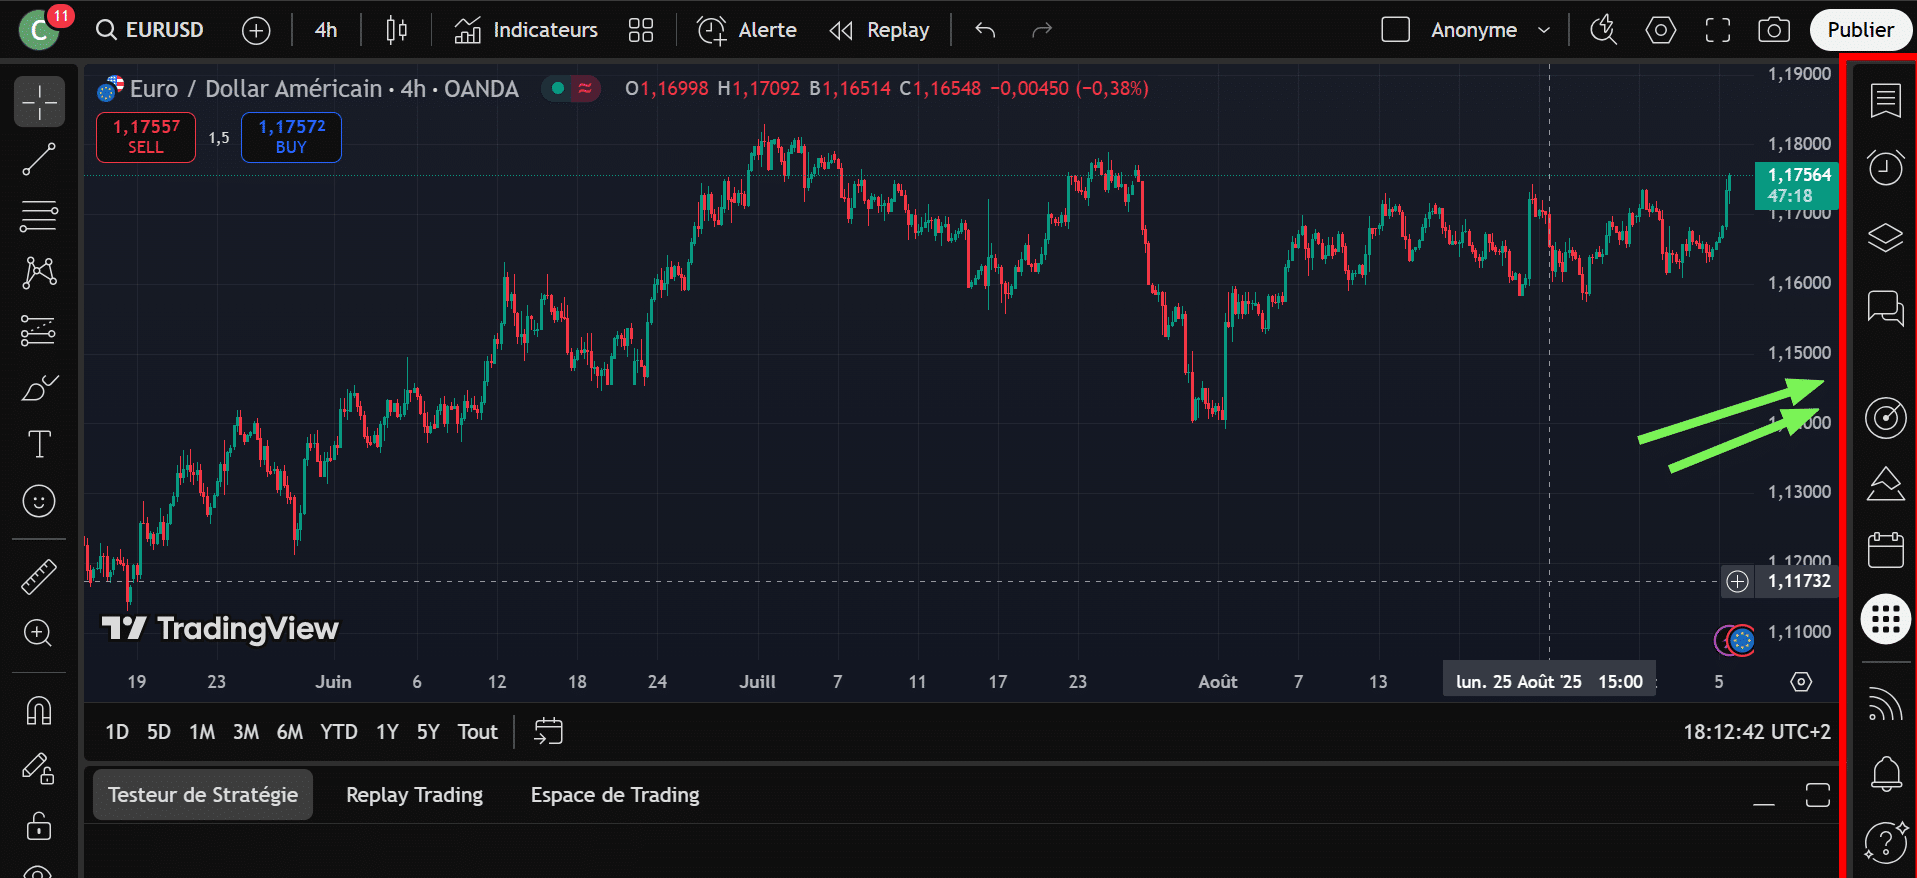Open the Alerts clock icon in sidebar
This screenshot has height=878, width=1917.
tap(1885, 168)
